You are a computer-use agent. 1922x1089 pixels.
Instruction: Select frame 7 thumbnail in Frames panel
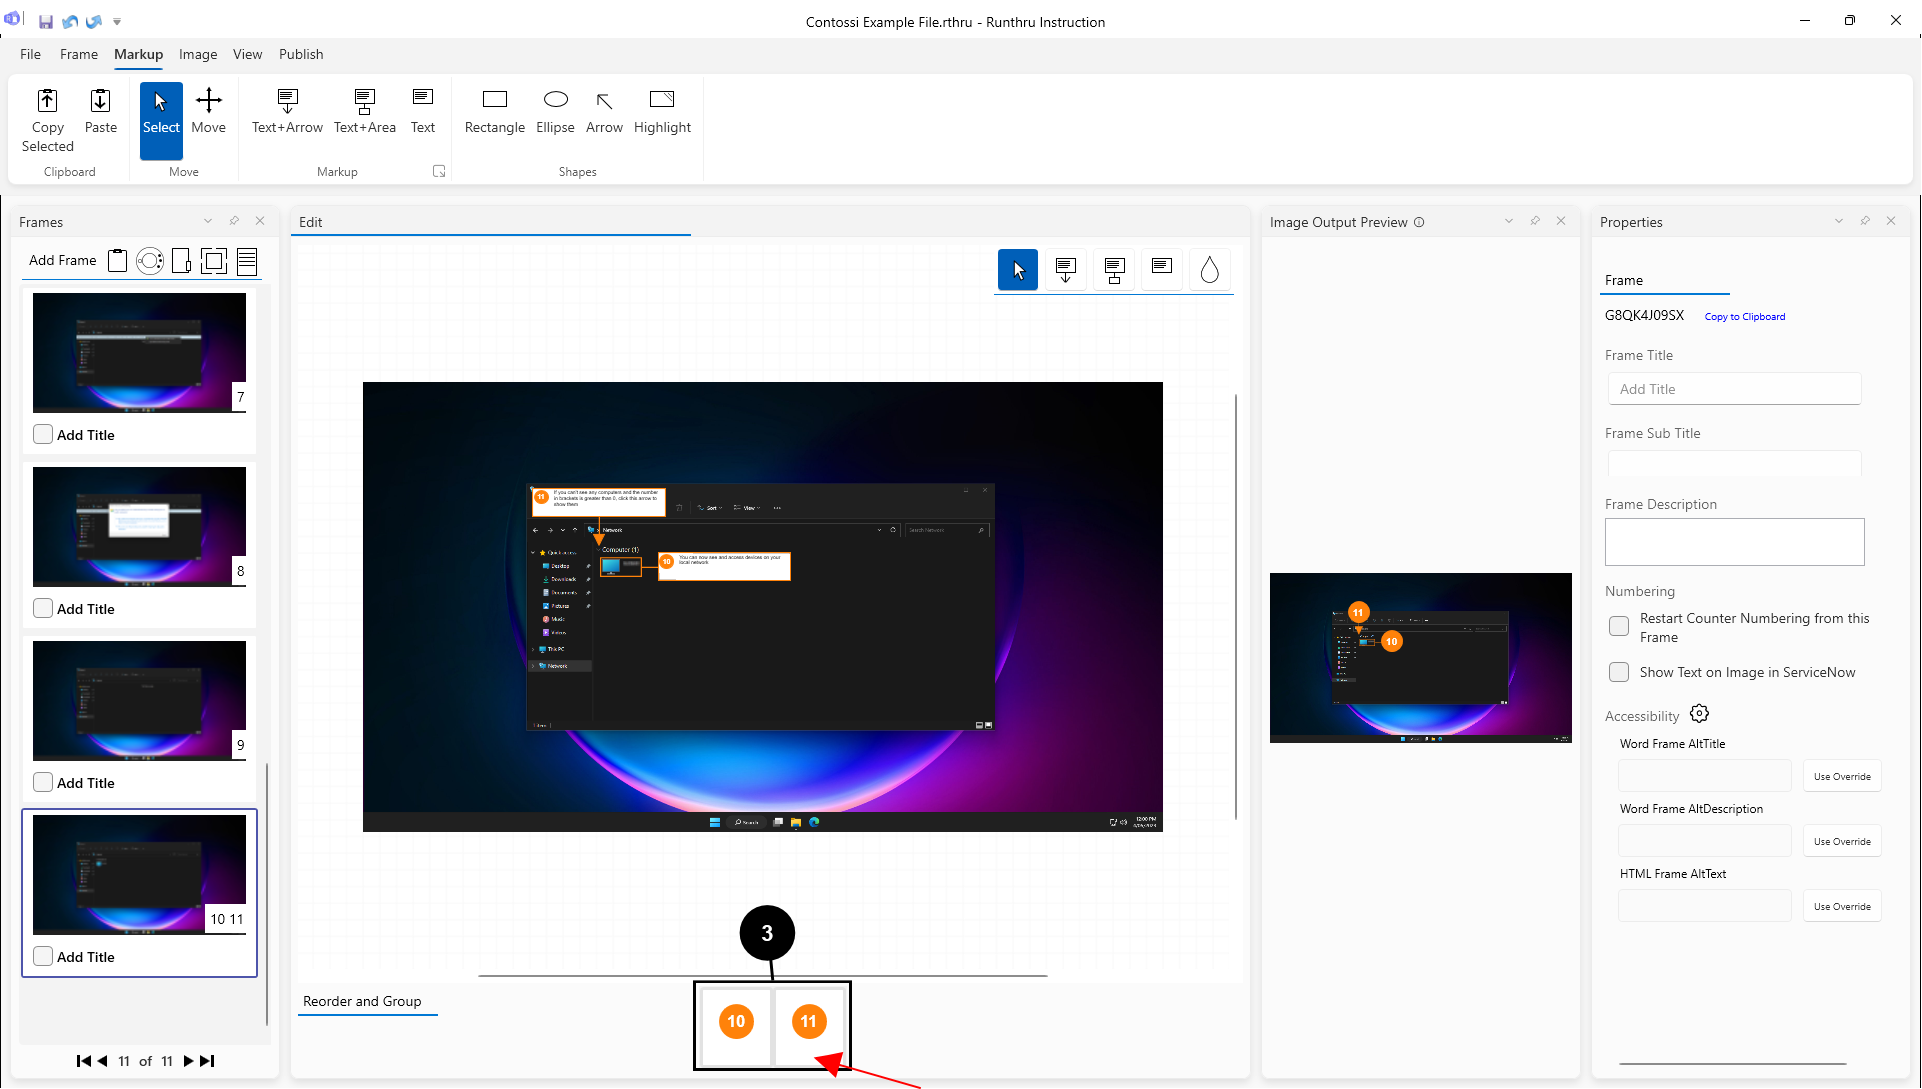139,352
